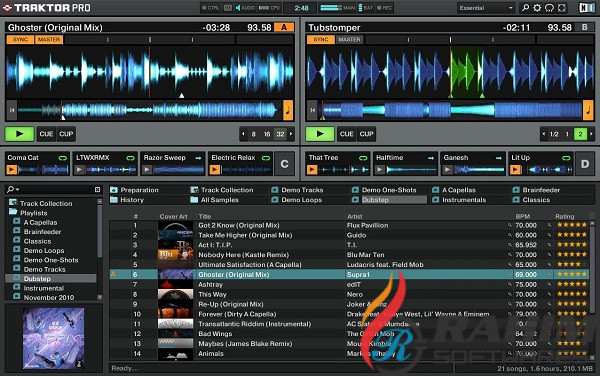Image resolution: width=600 pixels, height=376 pixels.
Task: Open the search magnifier in the header
Action: click(526, 8)
